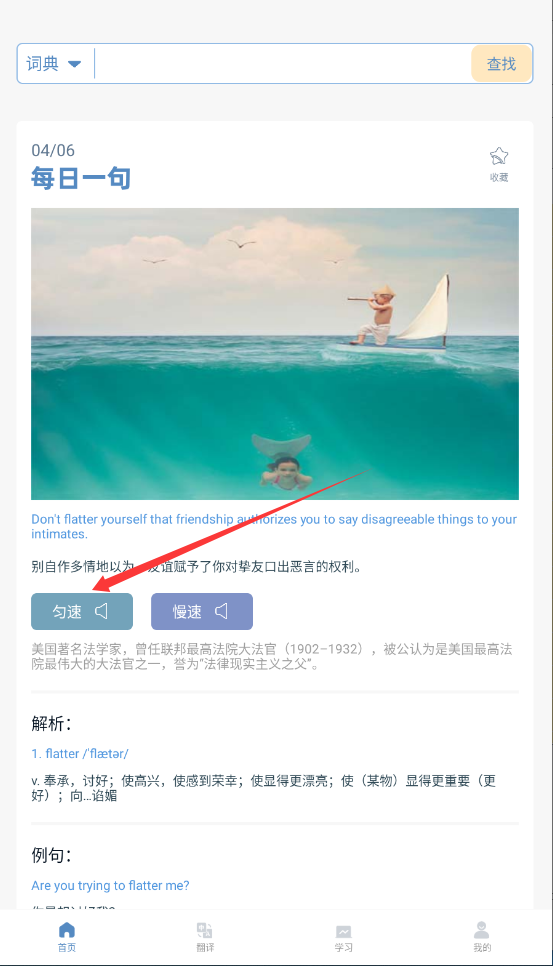Tap the speaker icon in 慢速 button
This screenshot has height=966, width=553.
(x=222, y=611)
